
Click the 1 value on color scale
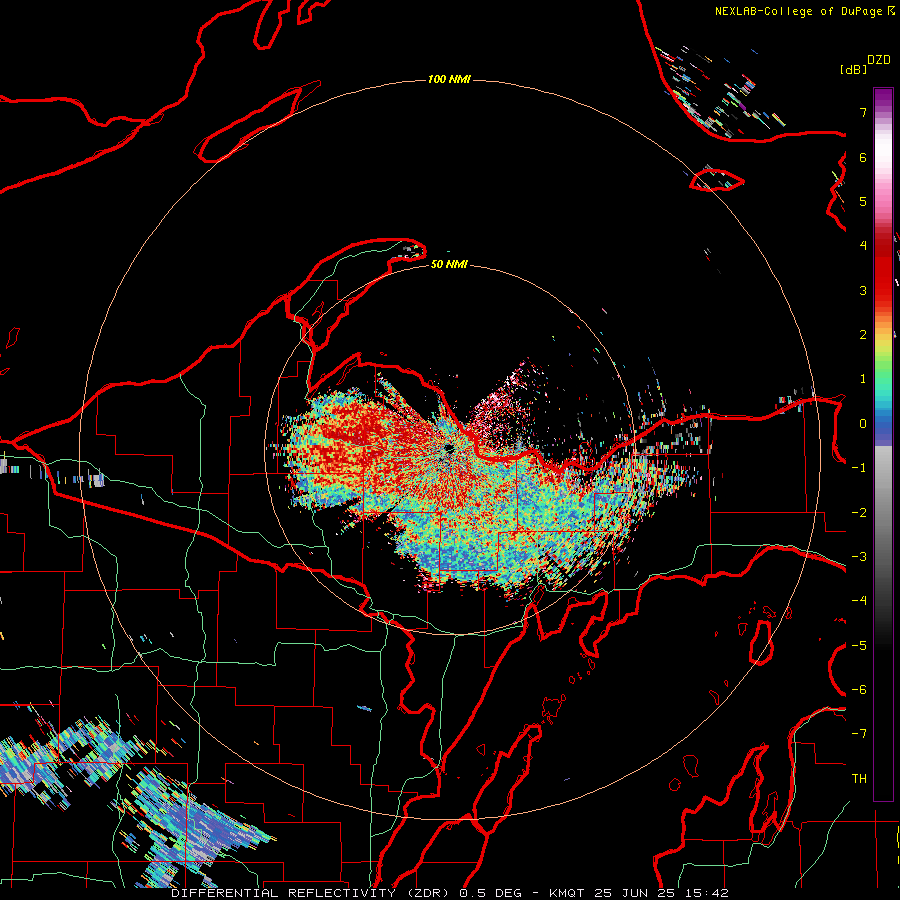[863, 379]
